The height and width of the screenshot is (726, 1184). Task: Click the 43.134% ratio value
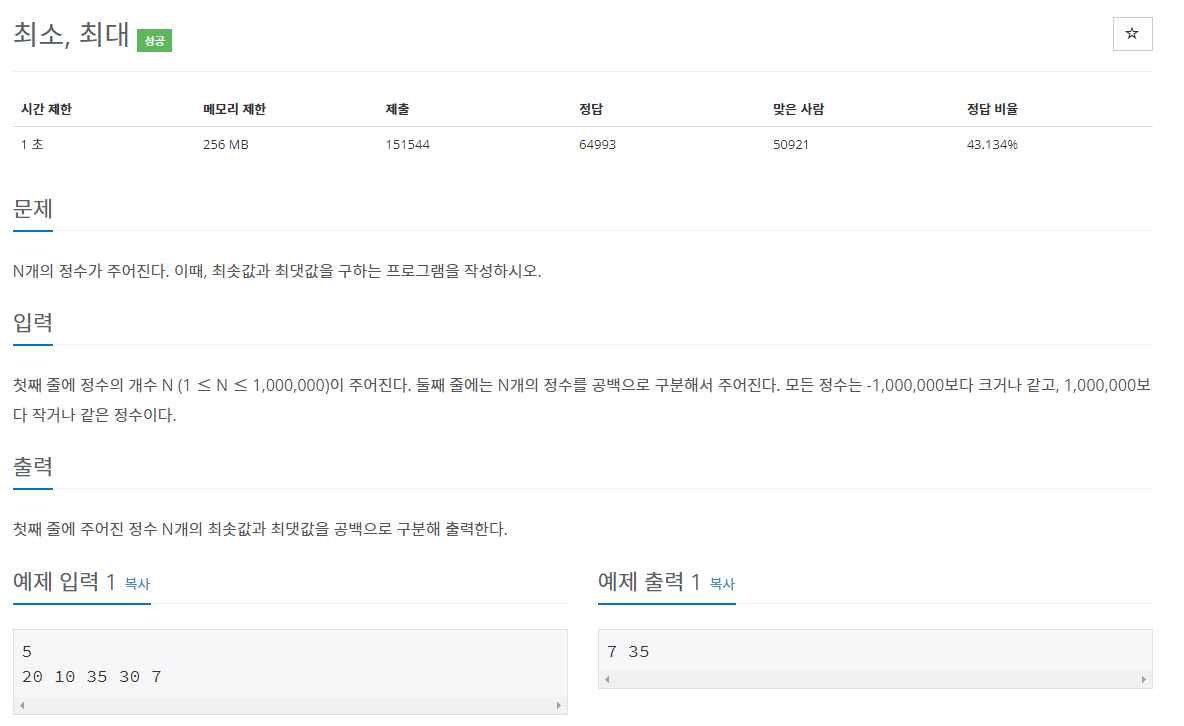pyautogui.click(x=992, y=144)
